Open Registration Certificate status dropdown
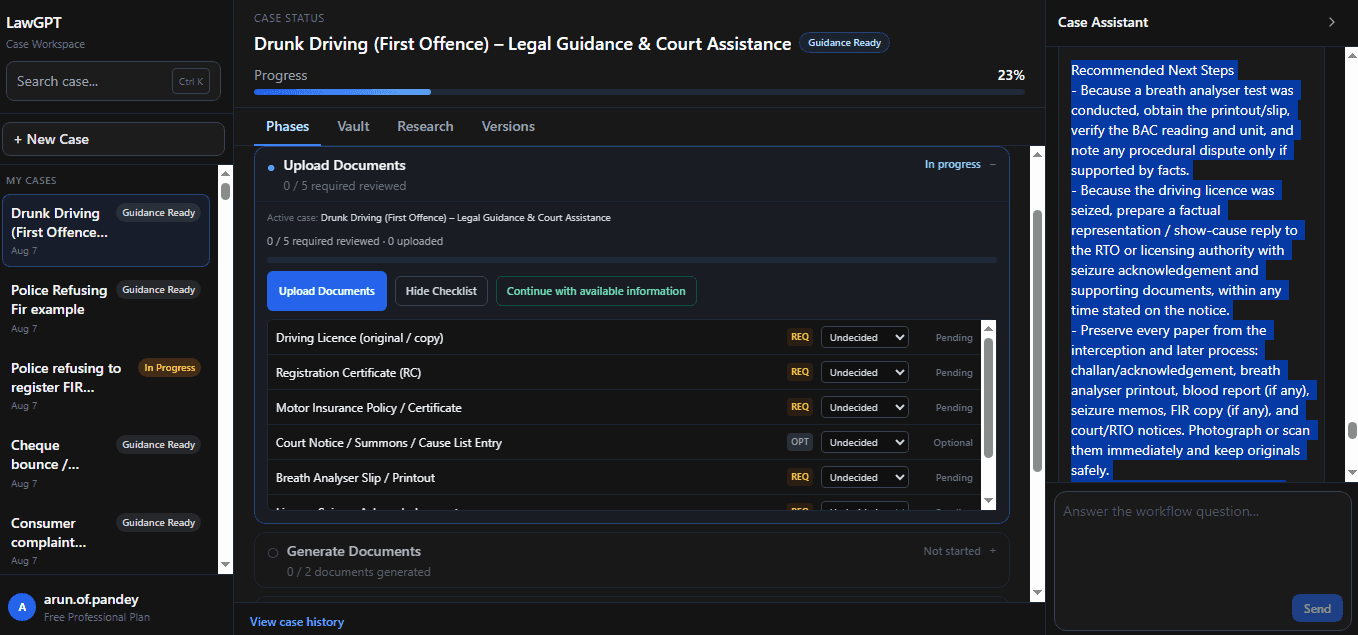Screen dimensions: 1358x635 click(x=865, y=372)
